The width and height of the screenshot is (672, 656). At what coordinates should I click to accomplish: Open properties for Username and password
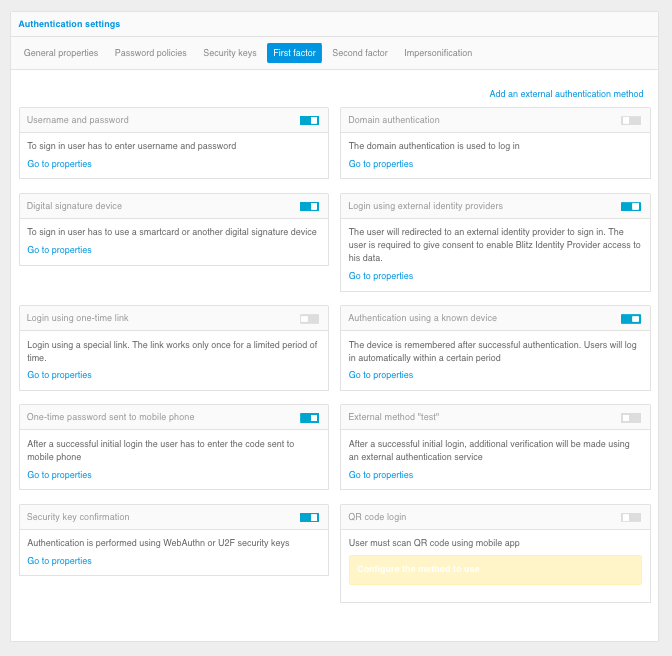59,164
